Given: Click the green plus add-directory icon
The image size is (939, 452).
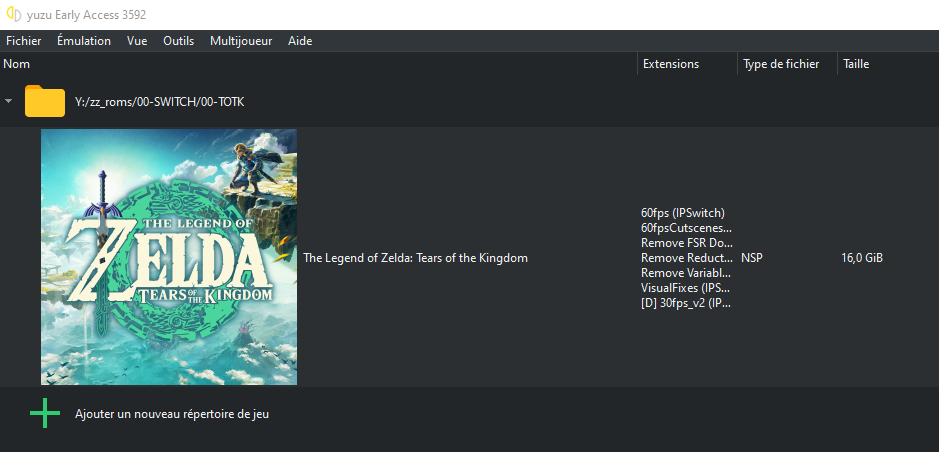Looking at the screenshot, I should pos(45,413).
